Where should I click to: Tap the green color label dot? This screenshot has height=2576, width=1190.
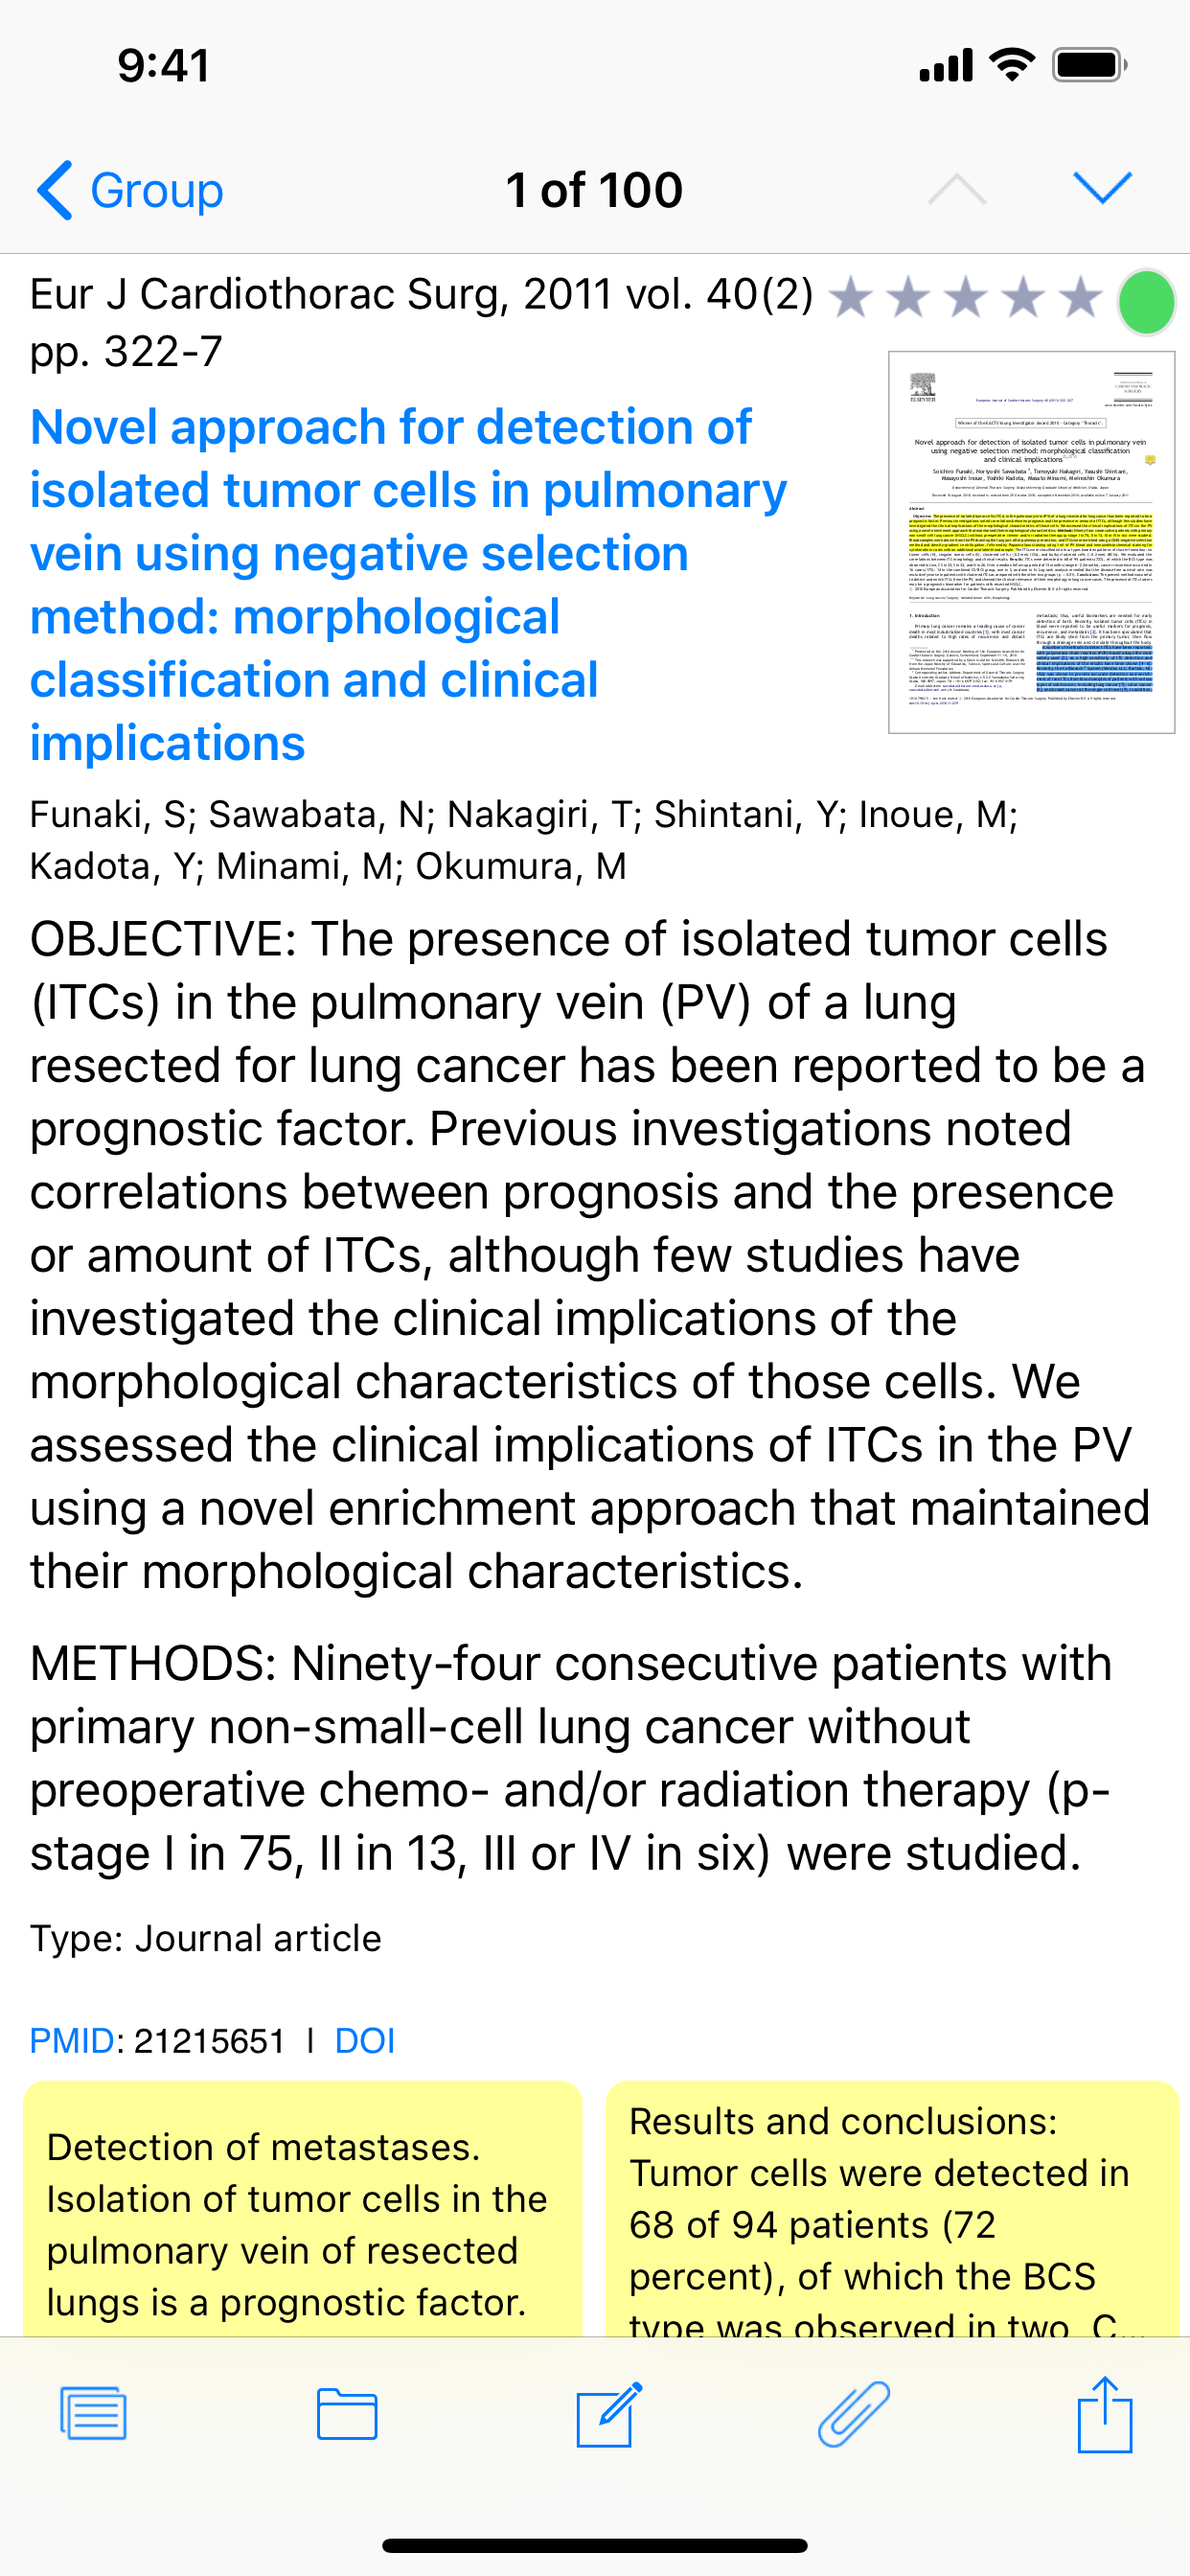[1146, 302]
